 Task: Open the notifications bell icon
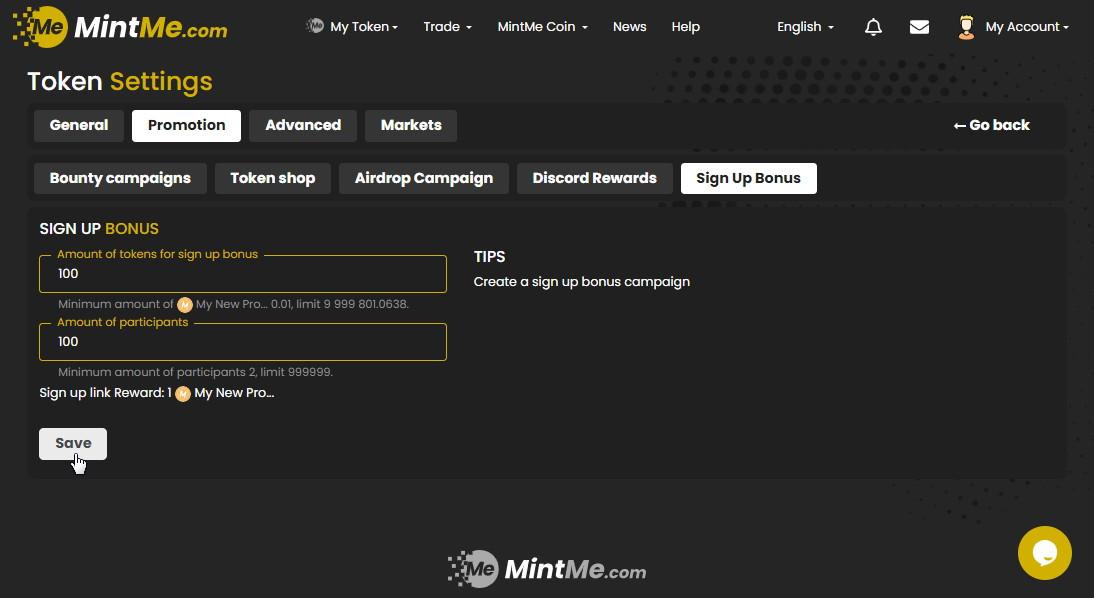[x=873, y=27]
